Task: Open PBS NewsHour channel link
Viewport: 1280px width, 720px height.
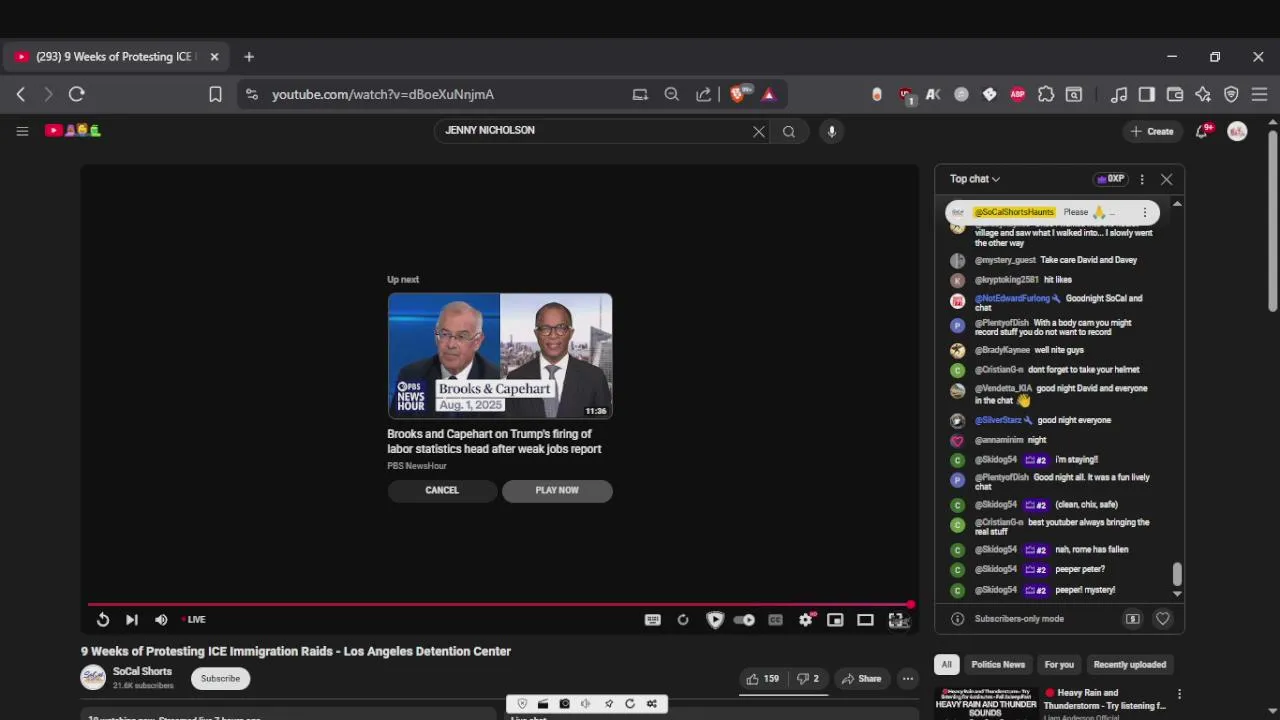Action: click(417, 466)
